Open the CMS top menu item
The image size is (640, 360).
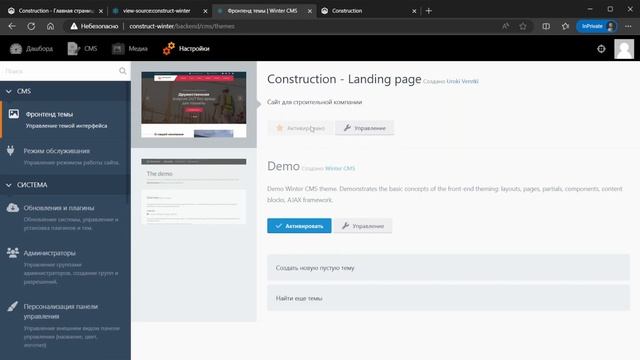(x=82, y=49)
